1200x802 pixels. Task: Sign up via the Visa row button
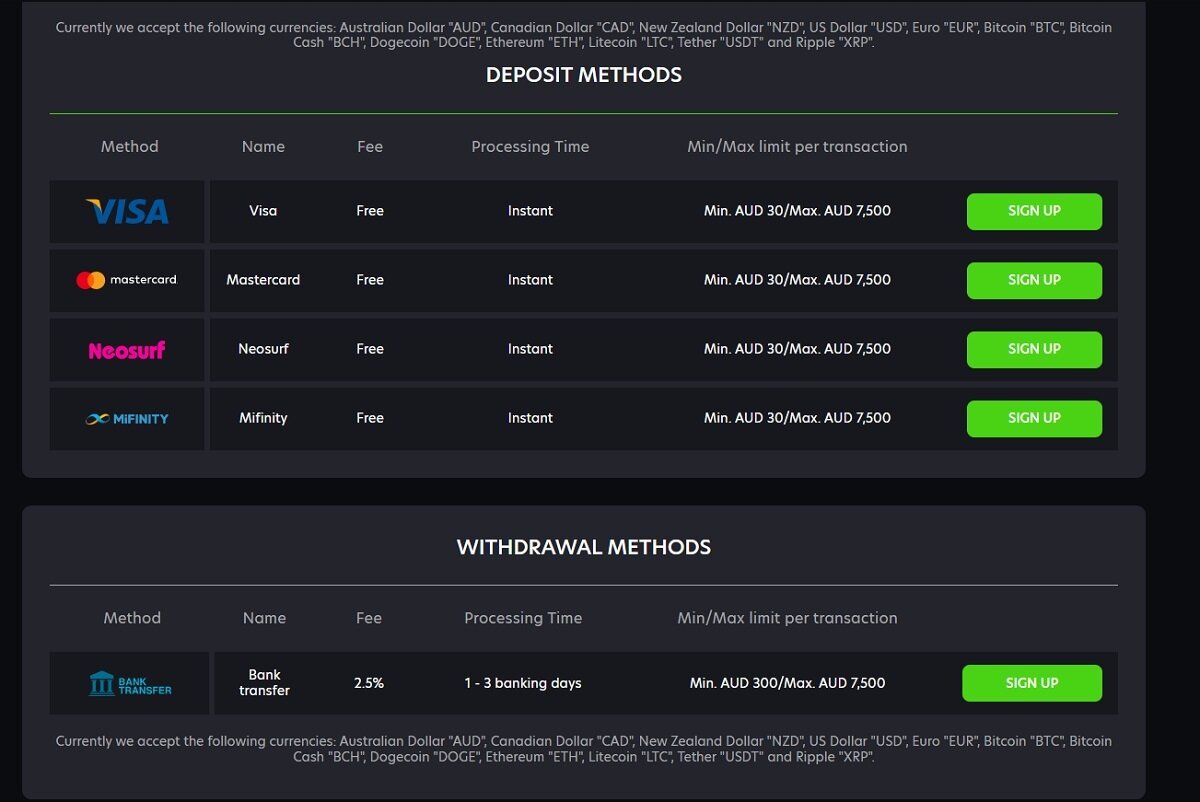pos(1034,211)
